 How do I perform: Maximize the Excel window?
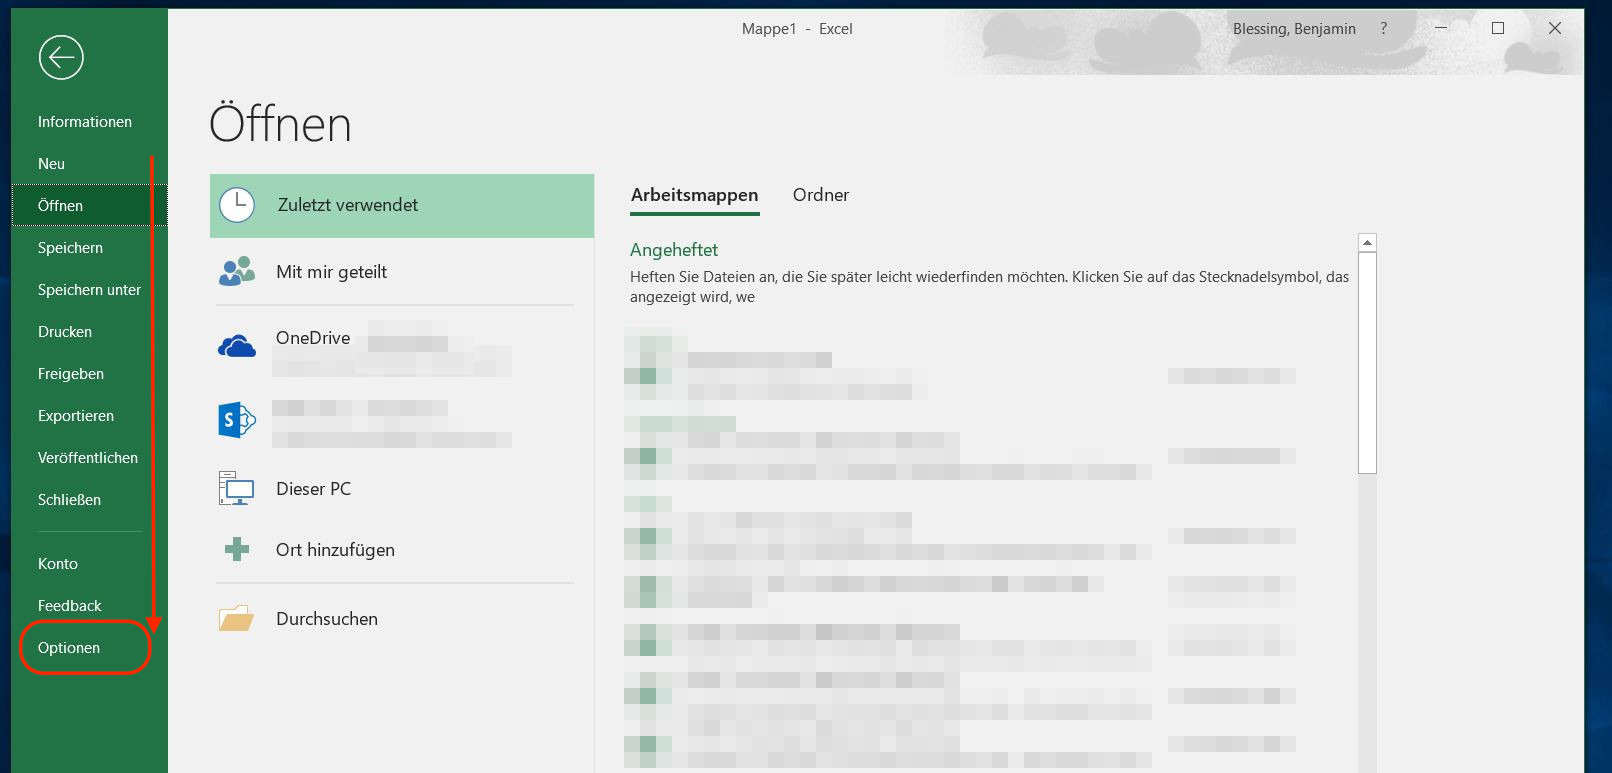pos(1498,29)
